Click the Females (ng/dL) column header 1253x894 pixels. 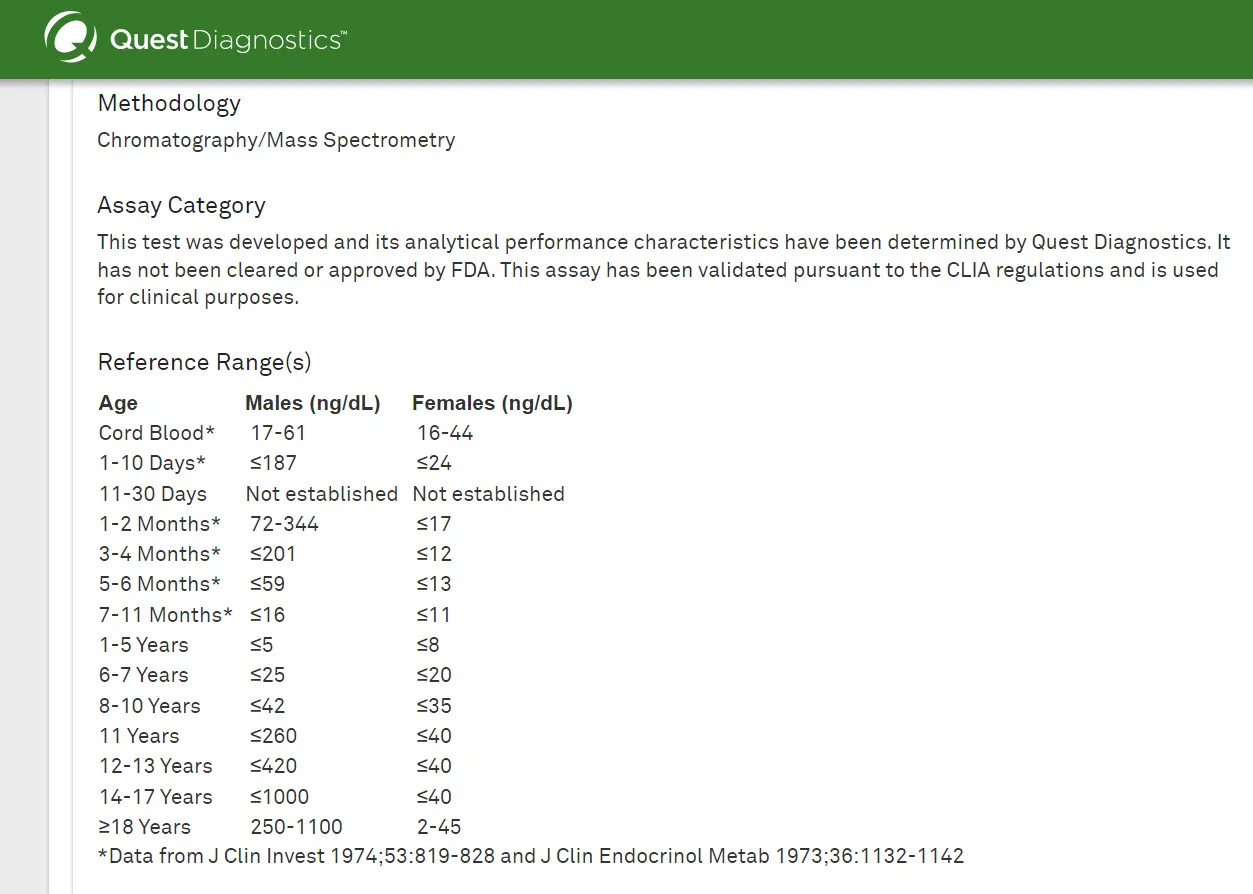pyautogui.click(x=492, y=403)
